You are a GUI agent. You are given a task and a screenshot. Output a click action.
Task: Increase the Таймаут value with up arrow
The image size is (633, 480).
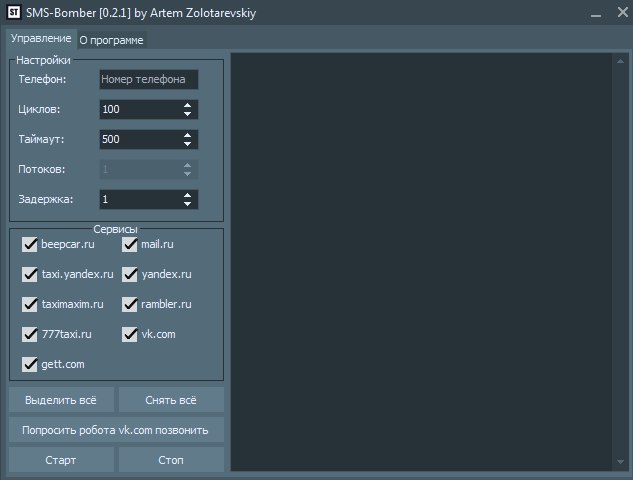187,134
